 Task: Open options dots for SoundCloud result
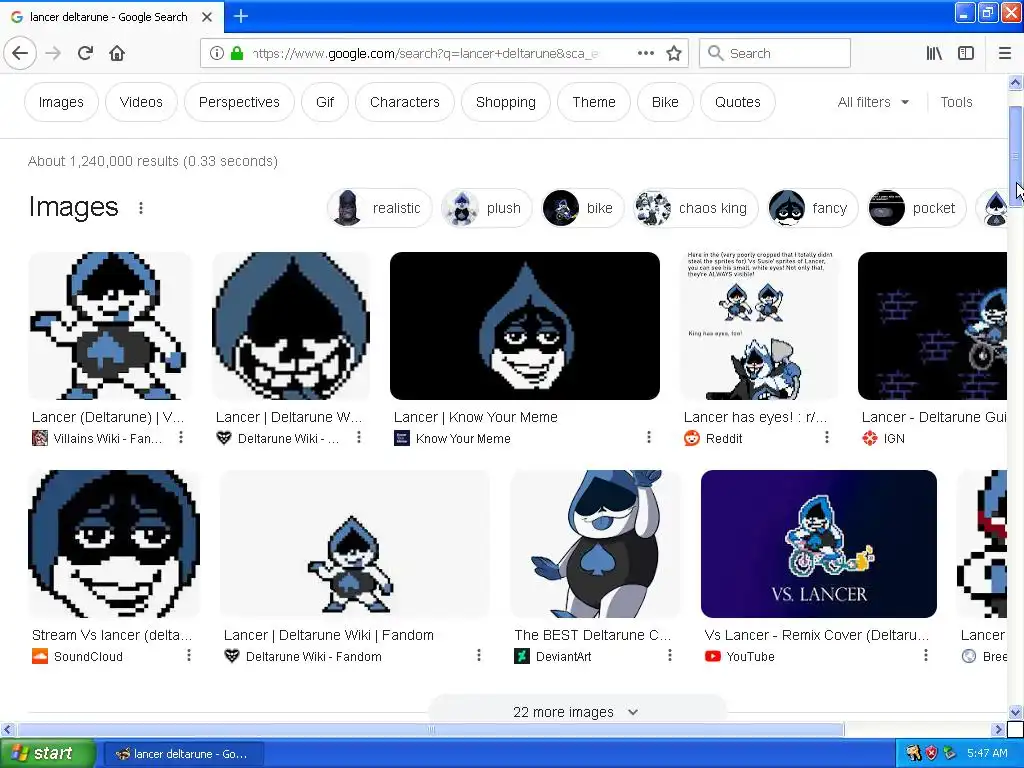point(189,656)
